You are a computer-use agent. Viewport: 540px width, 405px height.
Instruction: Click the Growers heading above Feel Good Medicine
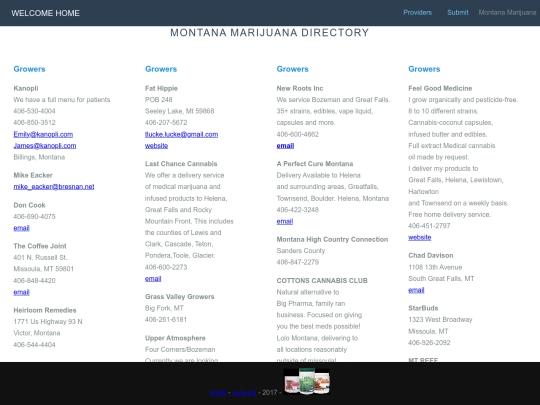coord(424,69)
